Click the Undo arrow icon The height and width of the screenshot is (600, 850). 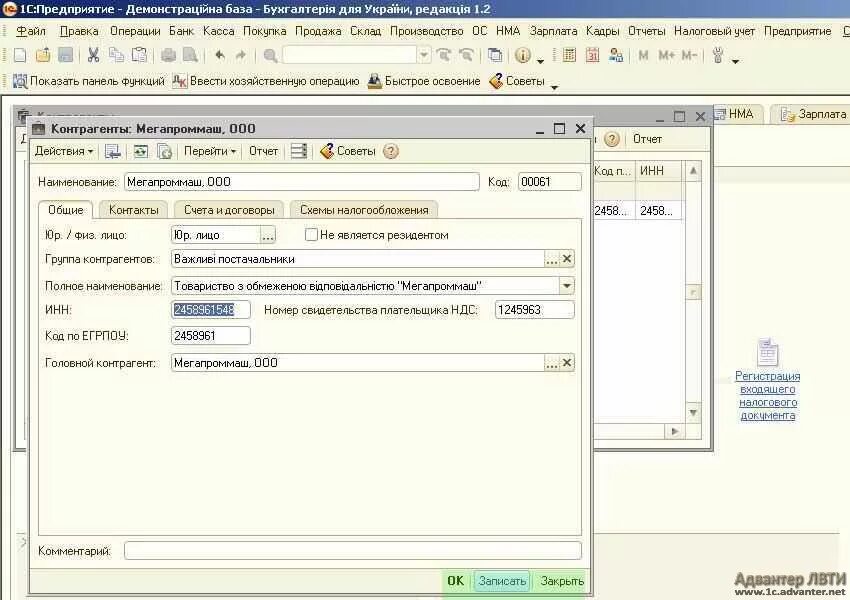click(220, 55)
